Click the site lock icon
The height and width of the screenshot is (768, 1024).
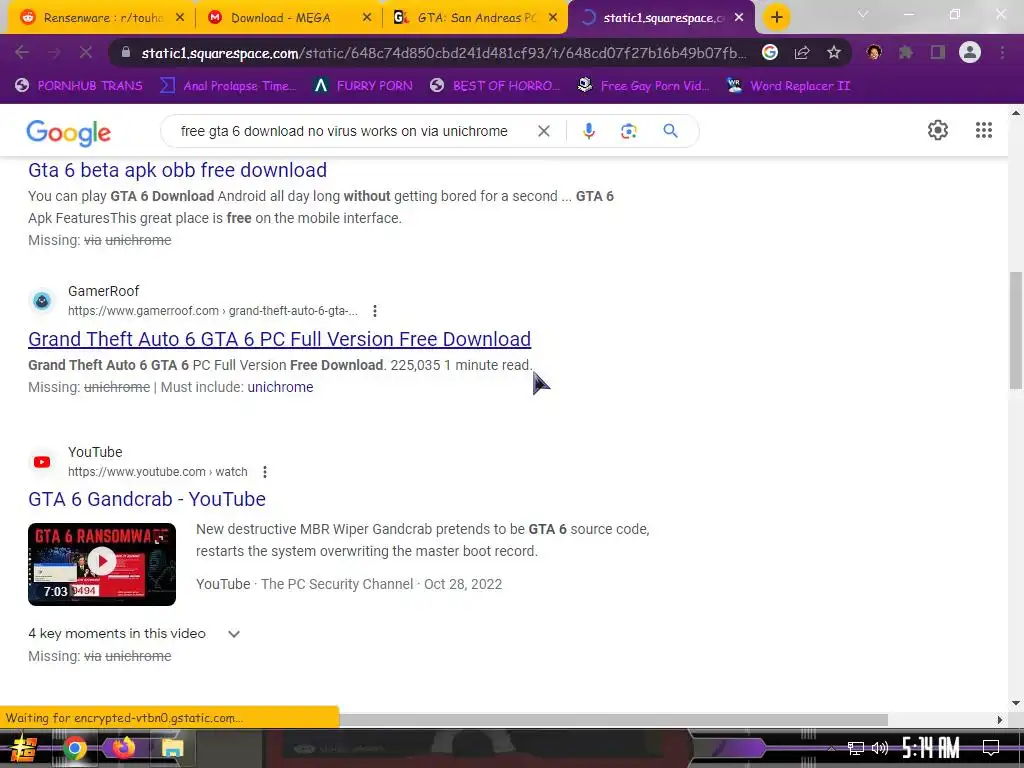(126, 53)
